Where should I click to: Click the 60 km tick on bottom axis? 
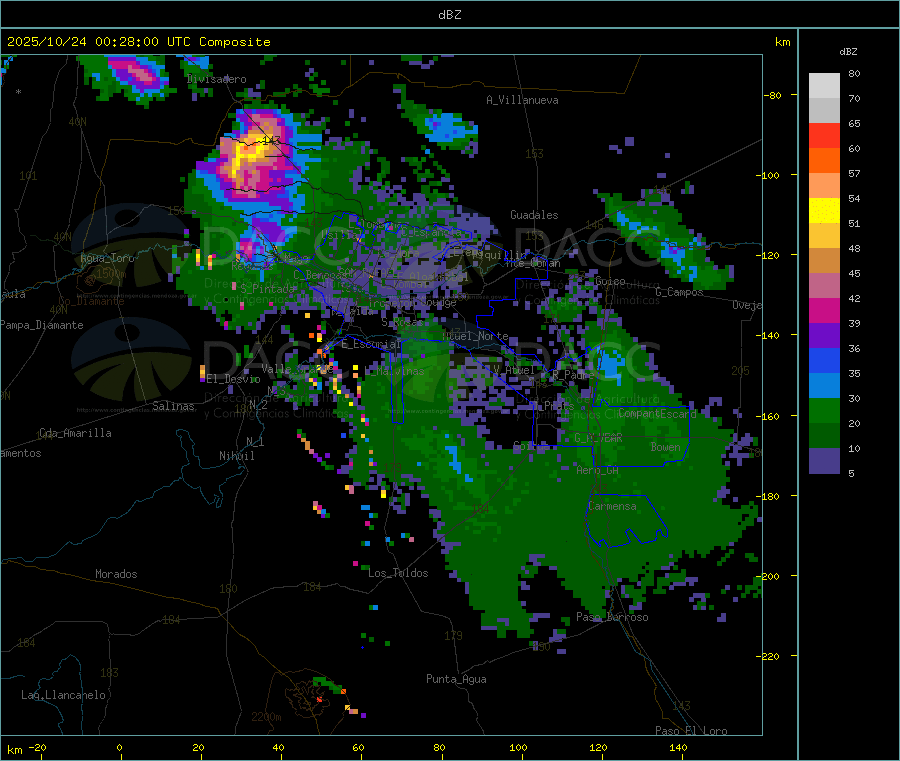[x=358, y=747]
